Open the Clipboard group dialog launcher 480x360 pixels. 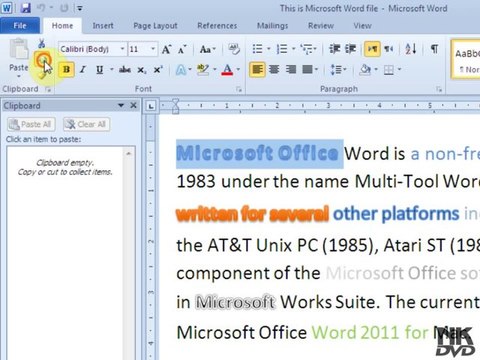pos(48,89)
